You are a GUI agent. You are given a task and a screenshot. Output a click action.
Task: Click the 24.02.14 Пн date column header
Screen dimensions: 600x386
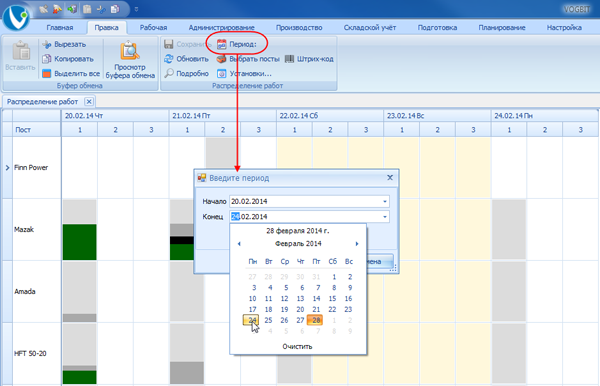pyautogui.click(x=545, y=116)
